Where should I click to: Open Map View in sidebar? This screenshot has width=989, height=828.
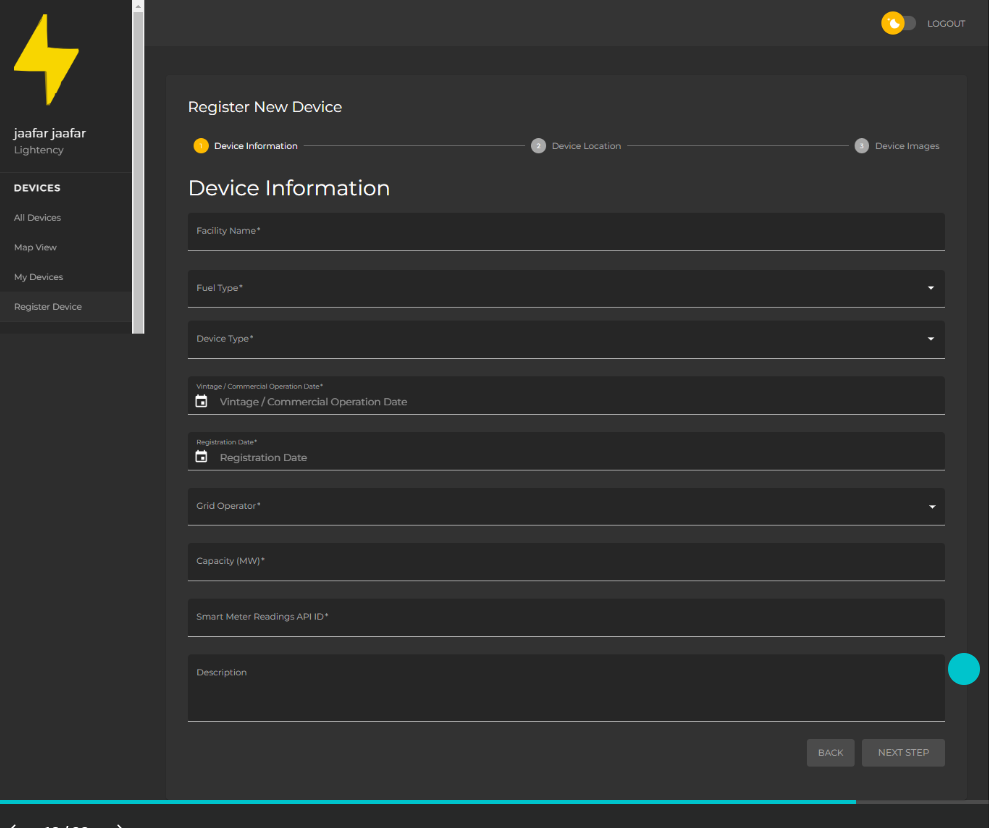click(x=35, y=247)
